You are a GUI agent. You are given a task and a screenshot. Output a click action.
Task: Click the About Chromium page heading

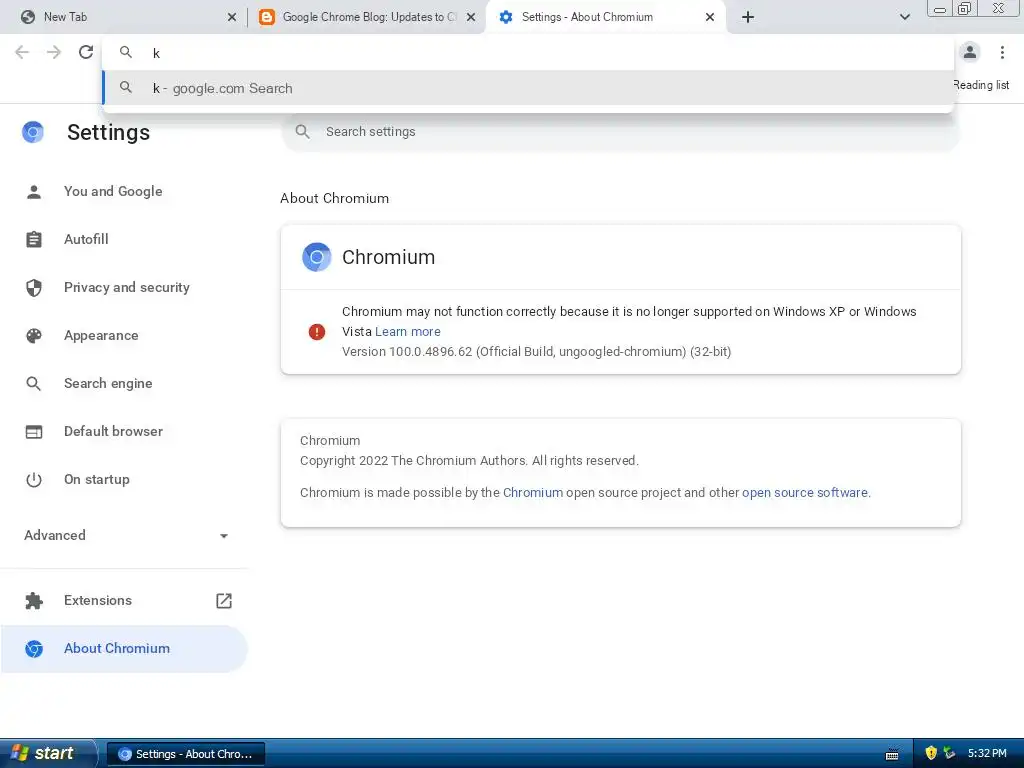coord(334,198)
